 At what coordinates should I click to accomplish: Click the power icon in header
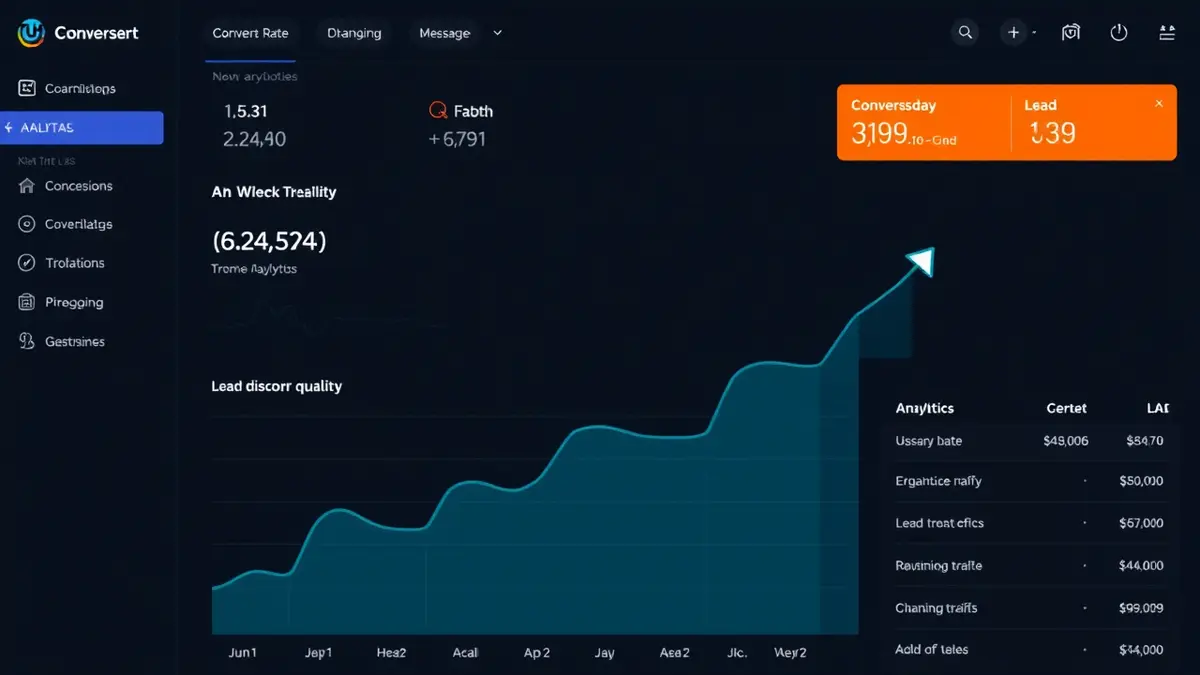pos(1119,33)
